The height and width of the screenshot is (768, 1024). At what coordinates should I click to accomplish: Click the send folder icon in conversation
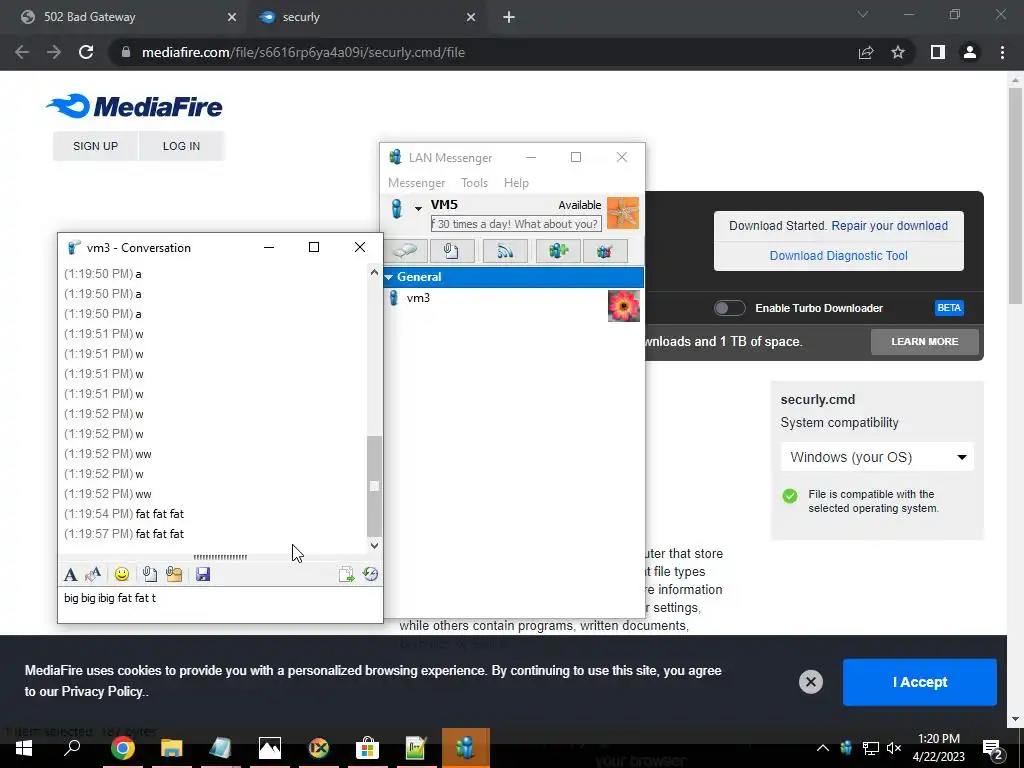[x=174, y=574]
